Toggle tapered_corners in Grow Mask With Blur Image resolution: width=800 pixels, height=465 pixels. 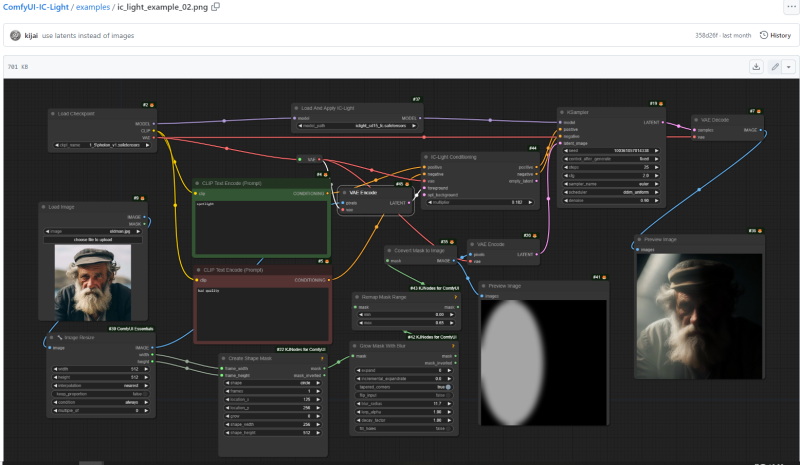click(404, 387)
